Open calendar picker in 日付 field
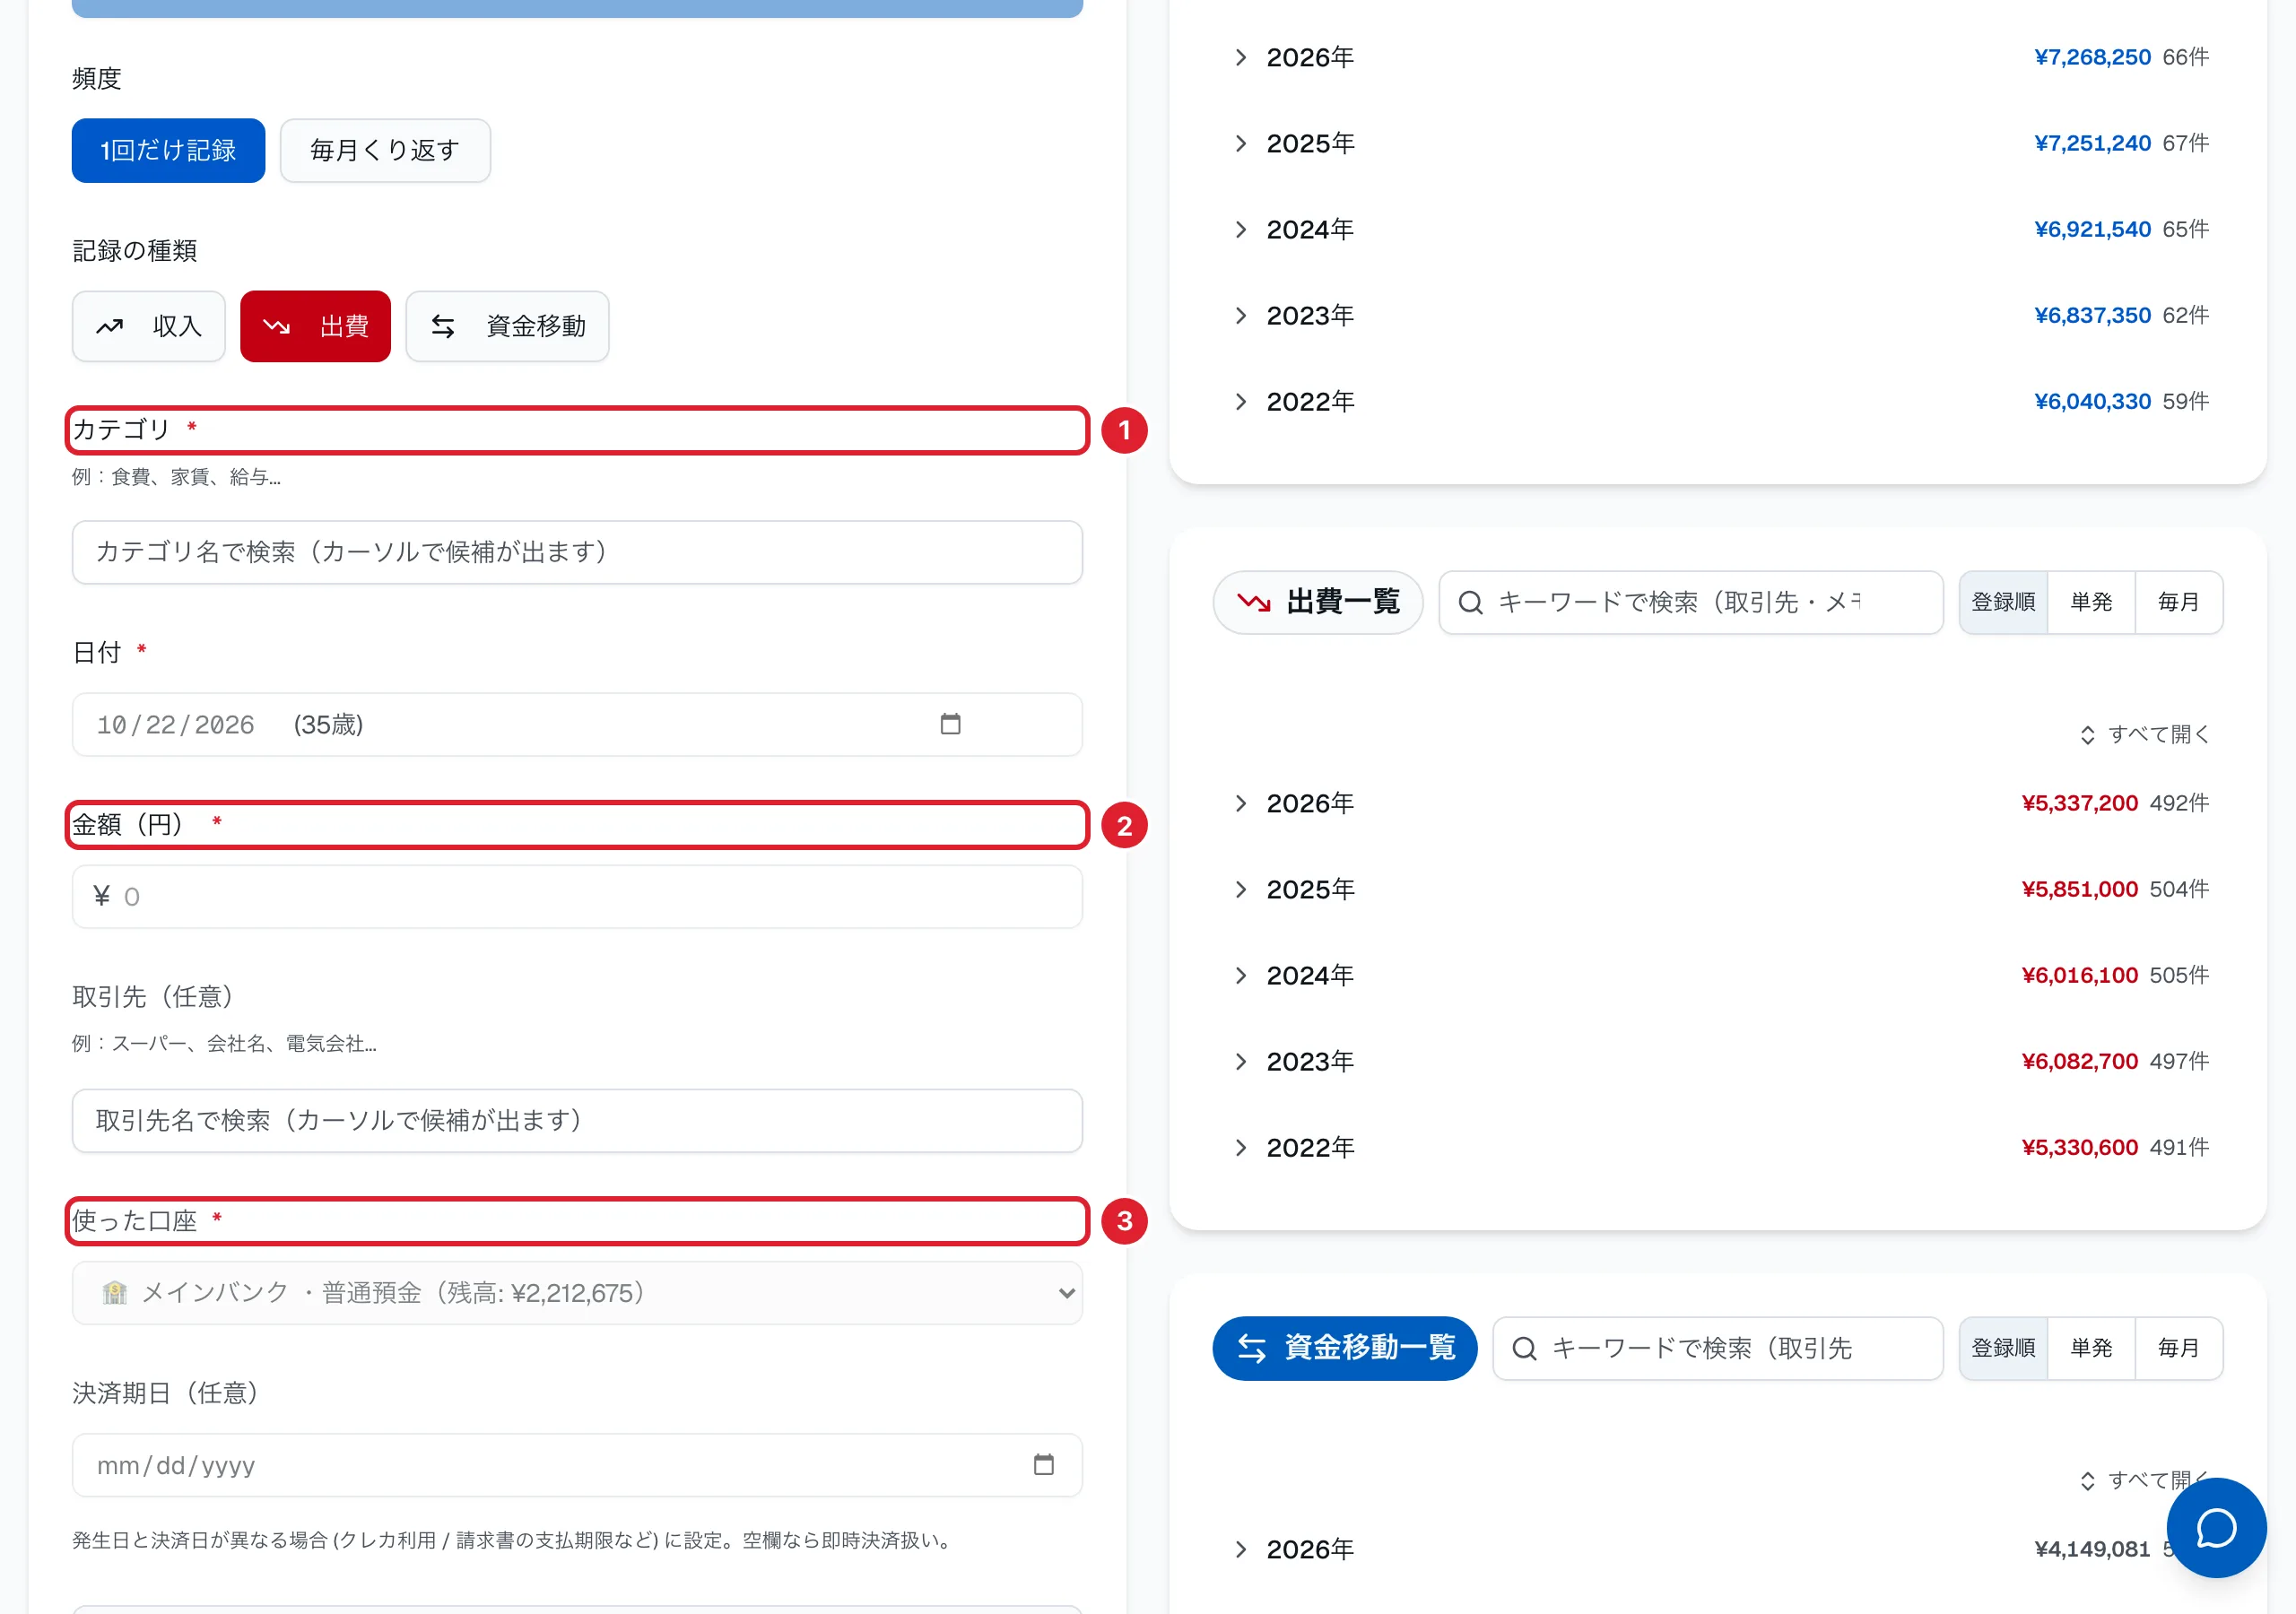 coord(950,724)
